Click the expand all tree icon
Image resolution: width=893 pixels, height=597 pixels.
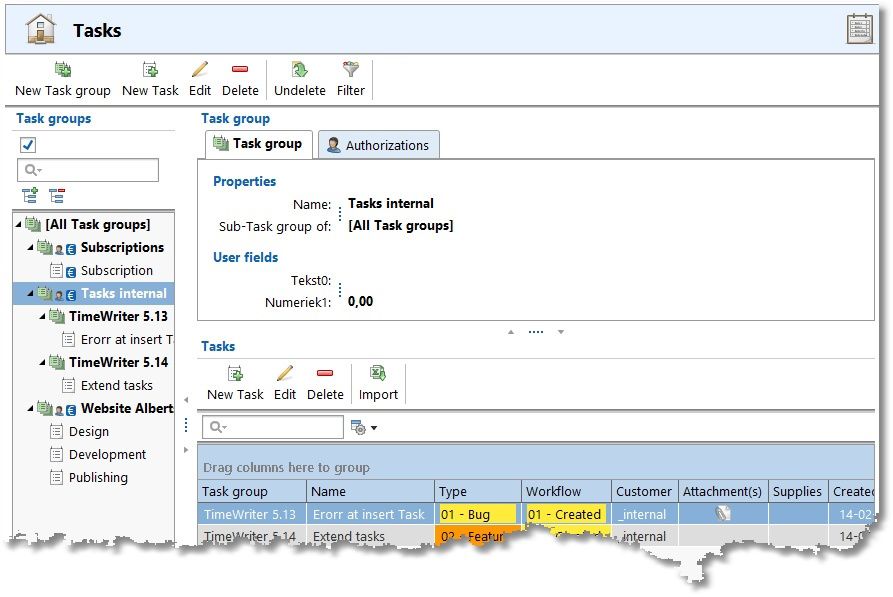pyautogui.click(x=30, y=195)
